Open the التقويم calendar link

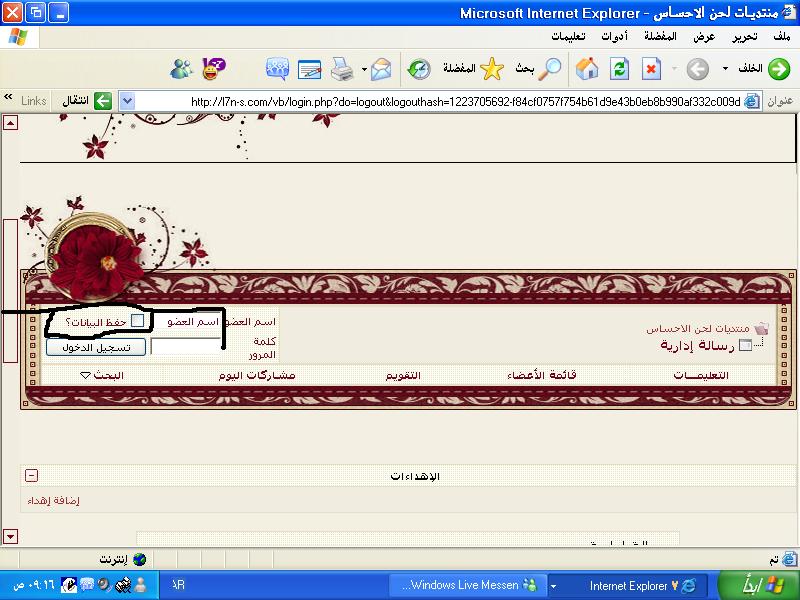403,376
